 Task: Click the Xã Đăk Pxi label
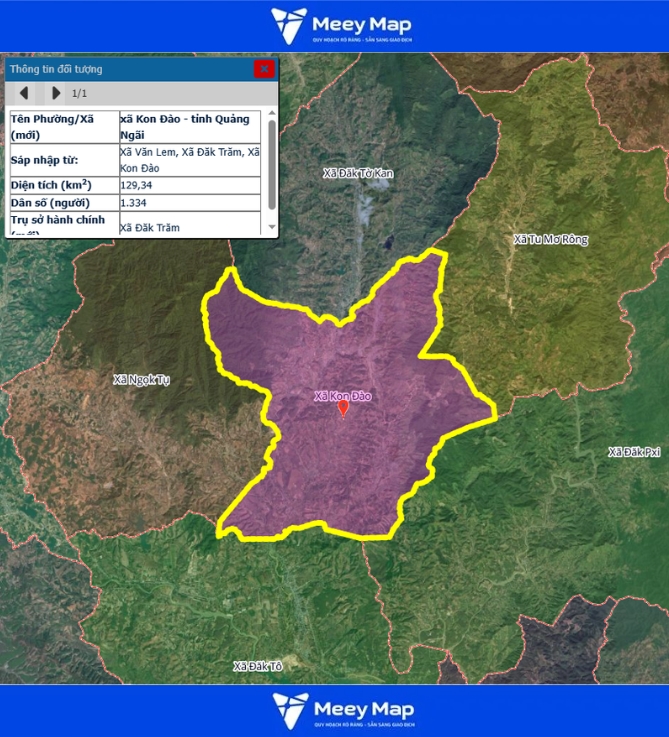pyautogui.click(x=635, y=452)
